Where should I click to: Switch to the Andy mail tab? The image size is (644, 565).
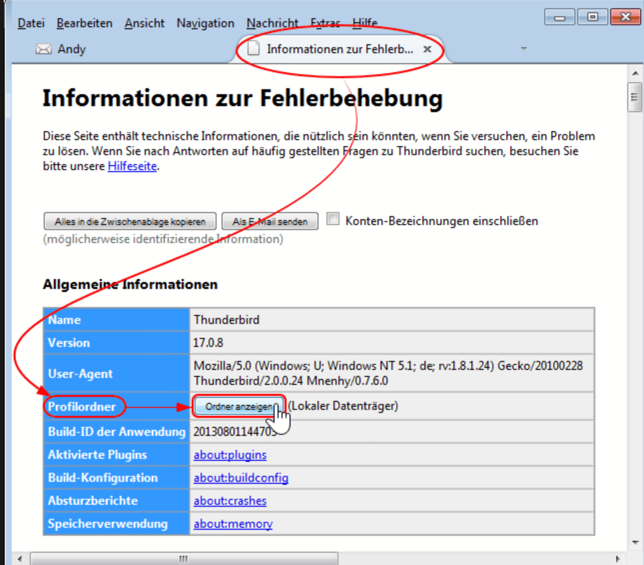point(61,49)
